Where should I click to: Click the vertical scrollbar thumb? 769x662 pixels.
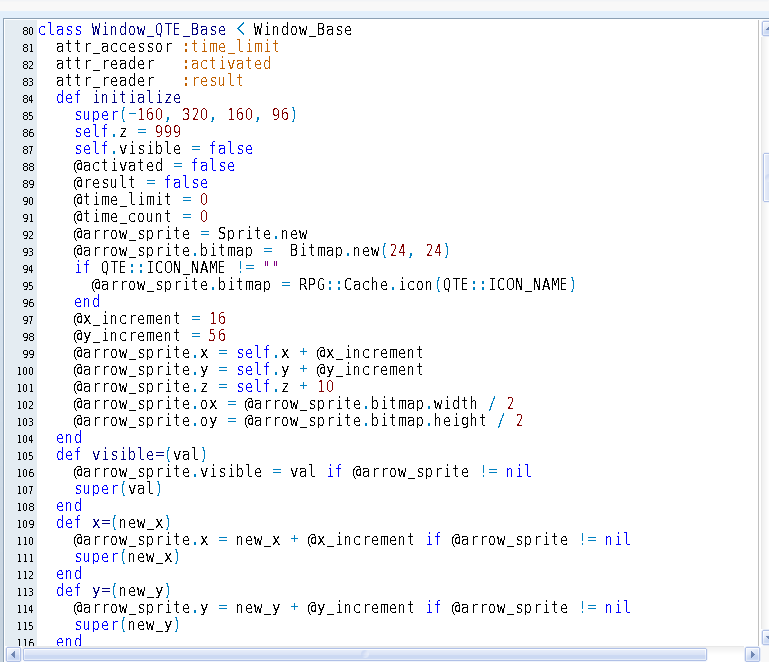pyautogui.click(x=766, y=178)
